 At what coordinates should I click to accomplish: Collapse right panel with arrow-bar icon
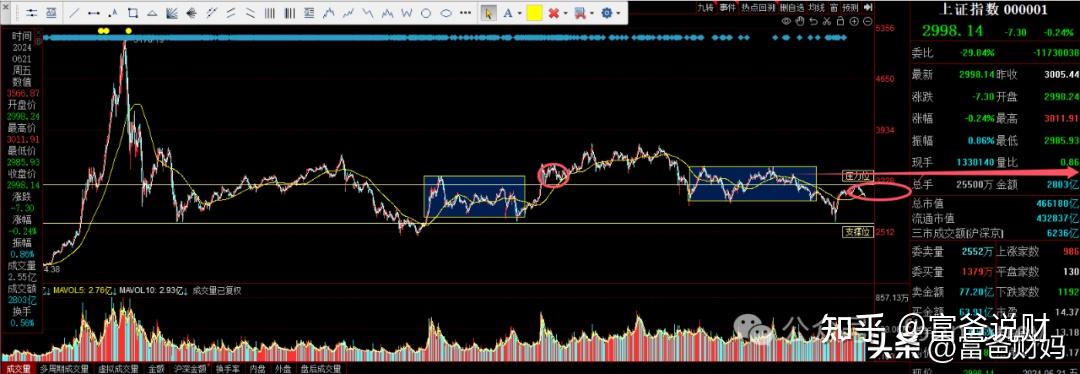tap(868, 8)
